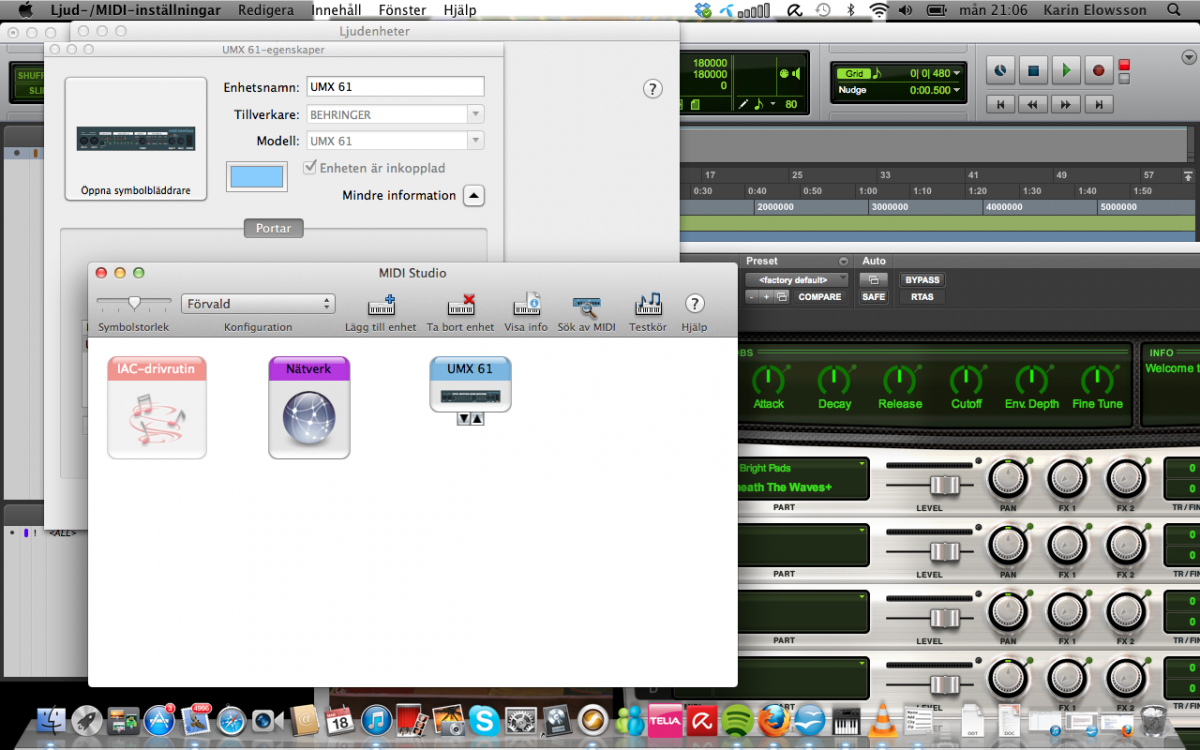This screenshot has width=1200, height=750.
Task: Click the help button in UMX 61-egenskaper
Action: [x=652, y=89]
